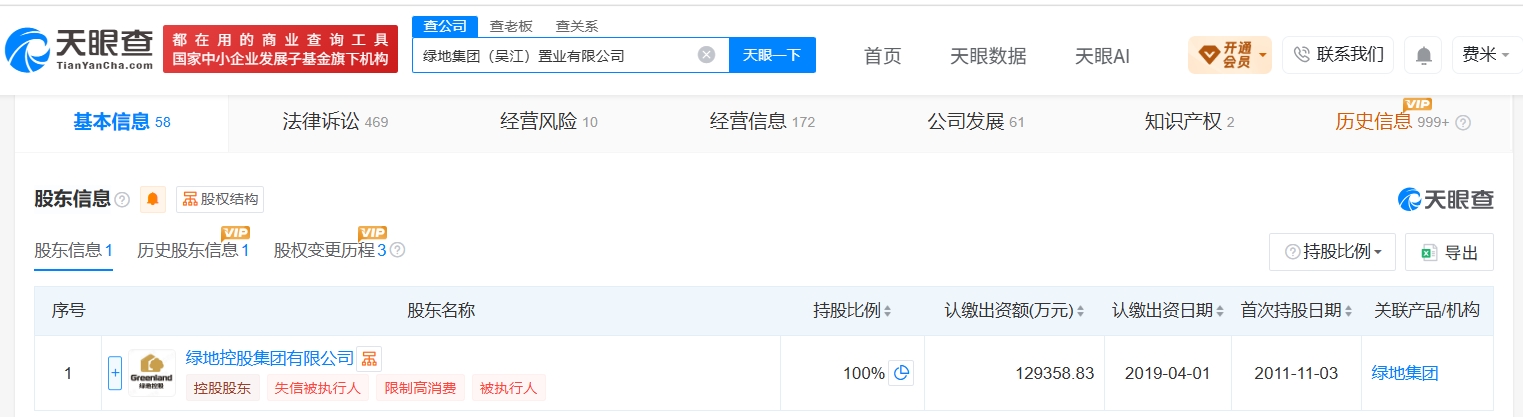1523x417 pixels.
Task: Sort by 首次持股日期 column
Action: (x=1297, y=311)
